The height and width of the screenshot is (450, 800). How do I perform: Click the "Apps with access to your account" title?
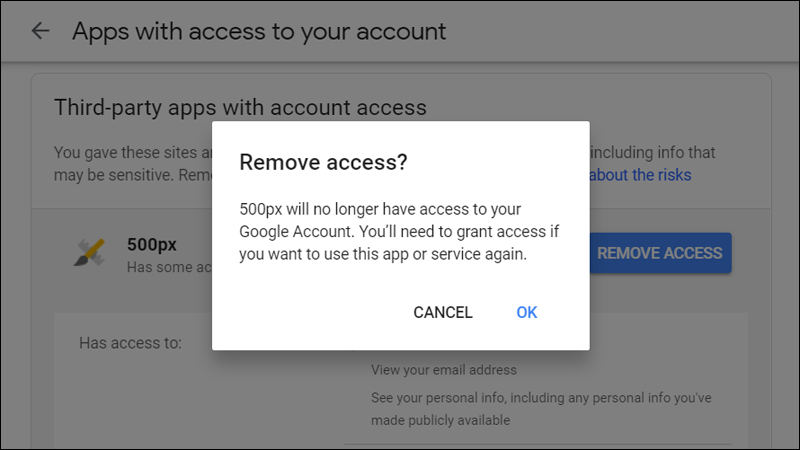(x=259, y=31)
